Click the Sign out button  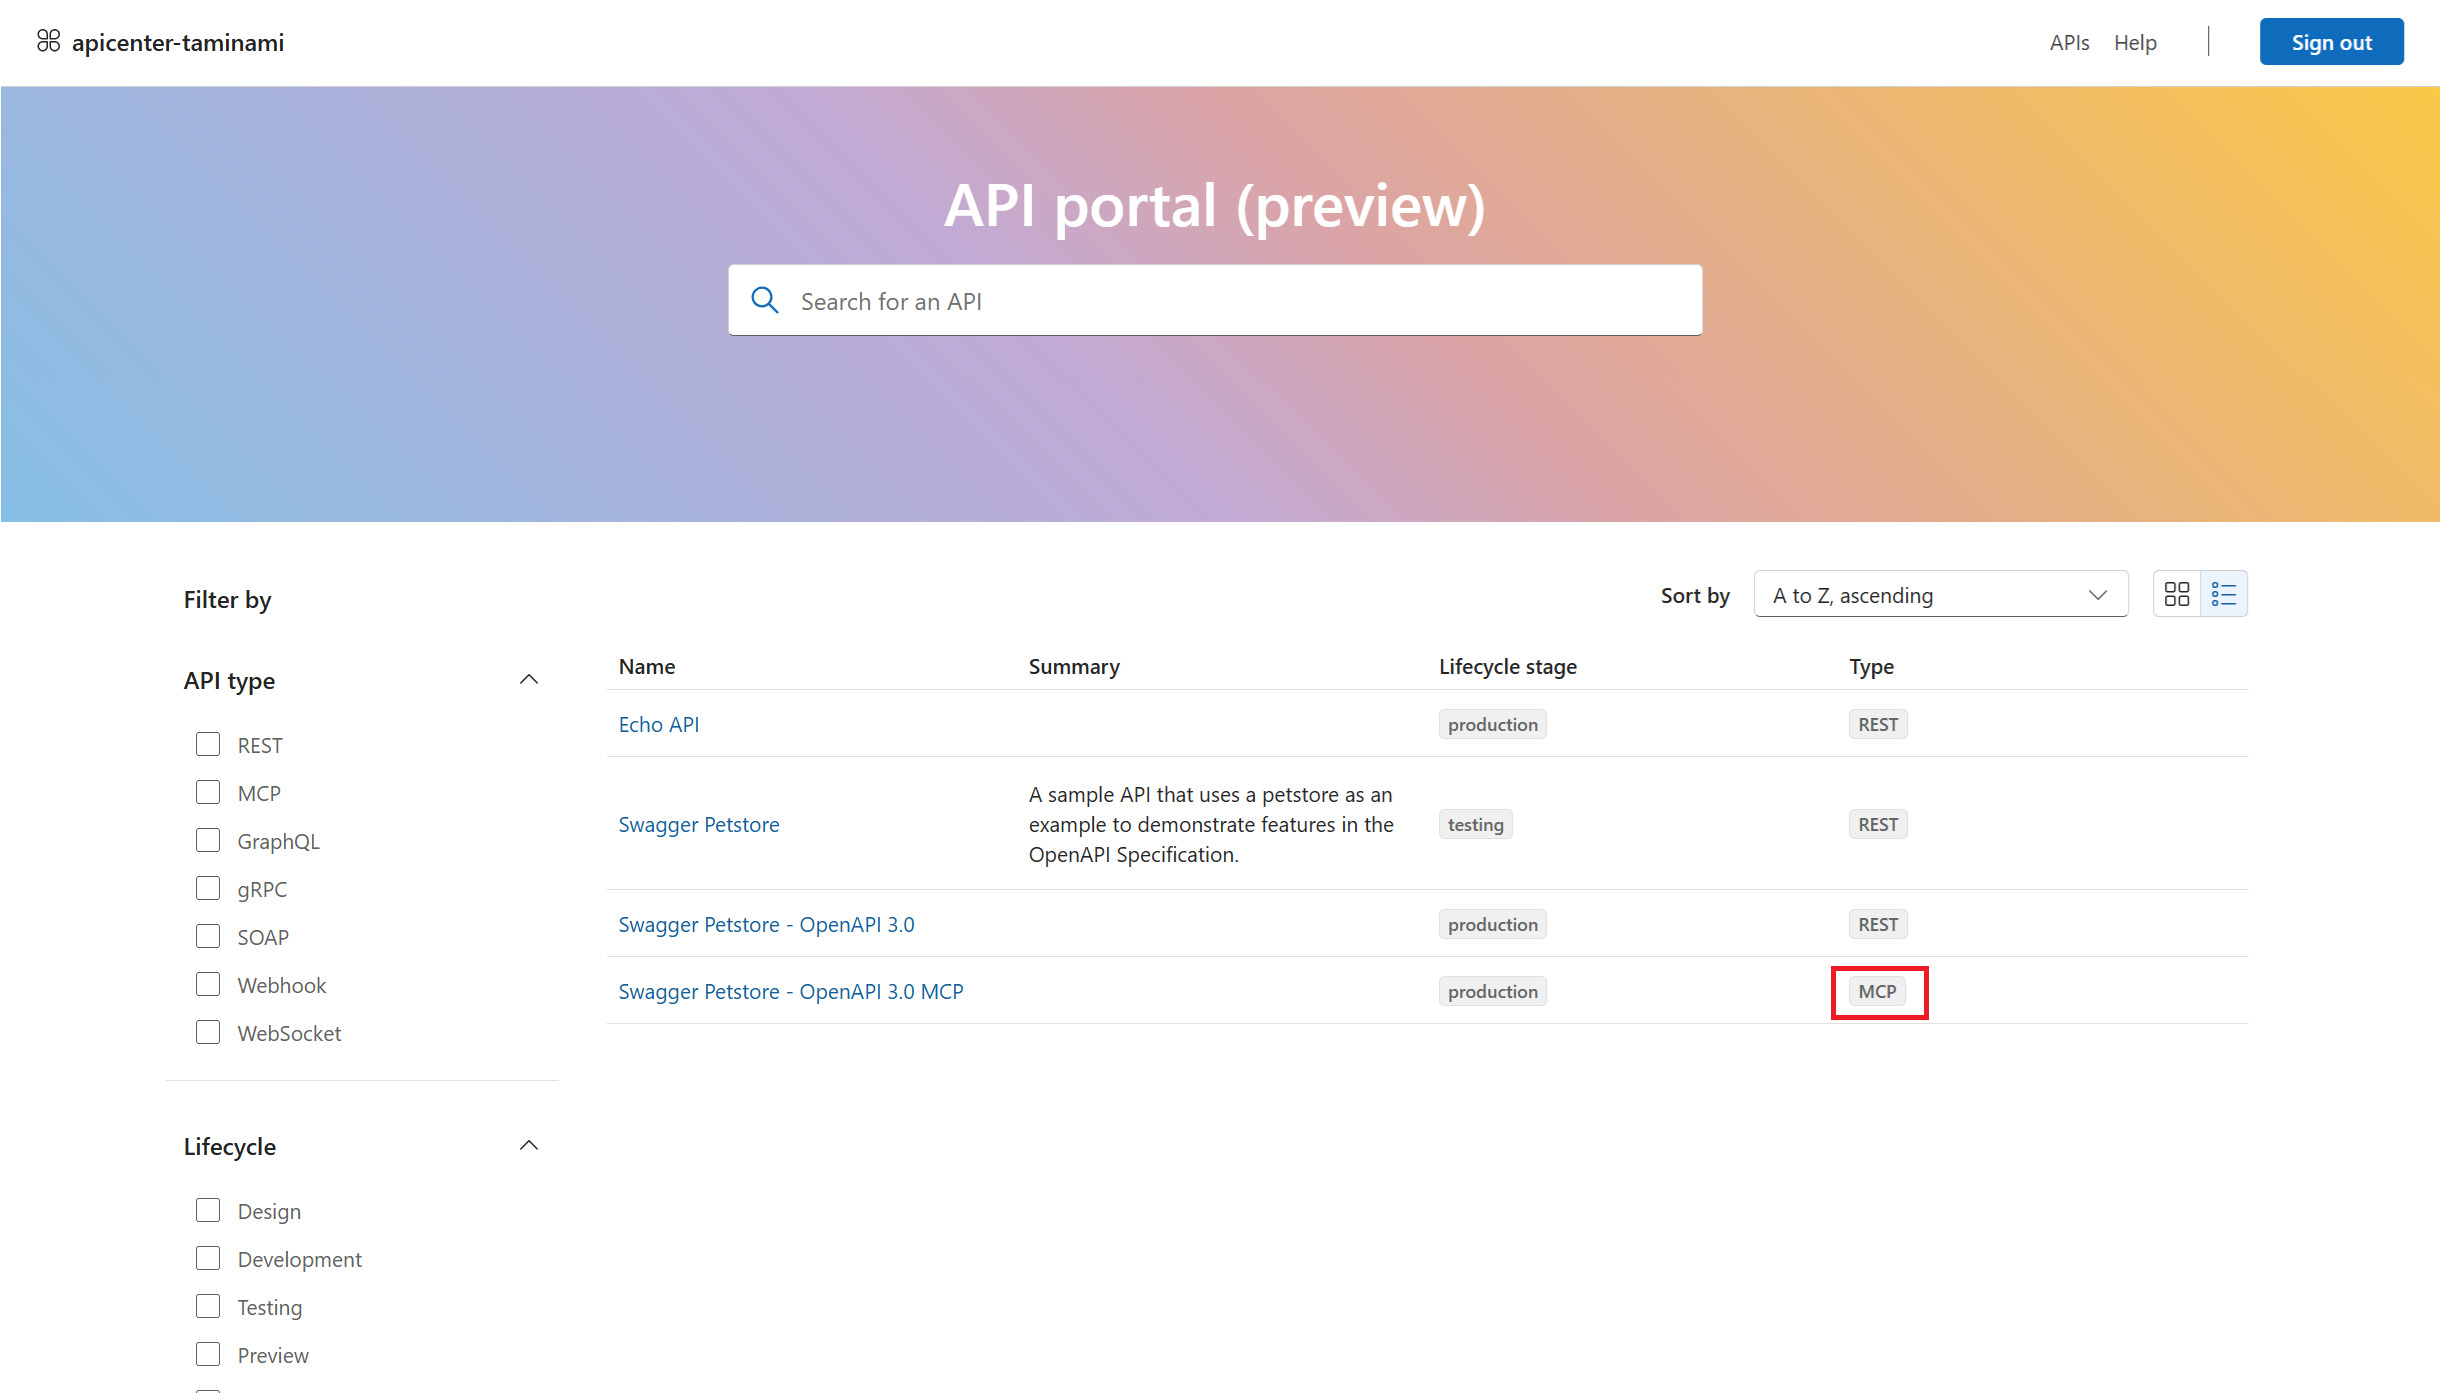click(2331, 42)
